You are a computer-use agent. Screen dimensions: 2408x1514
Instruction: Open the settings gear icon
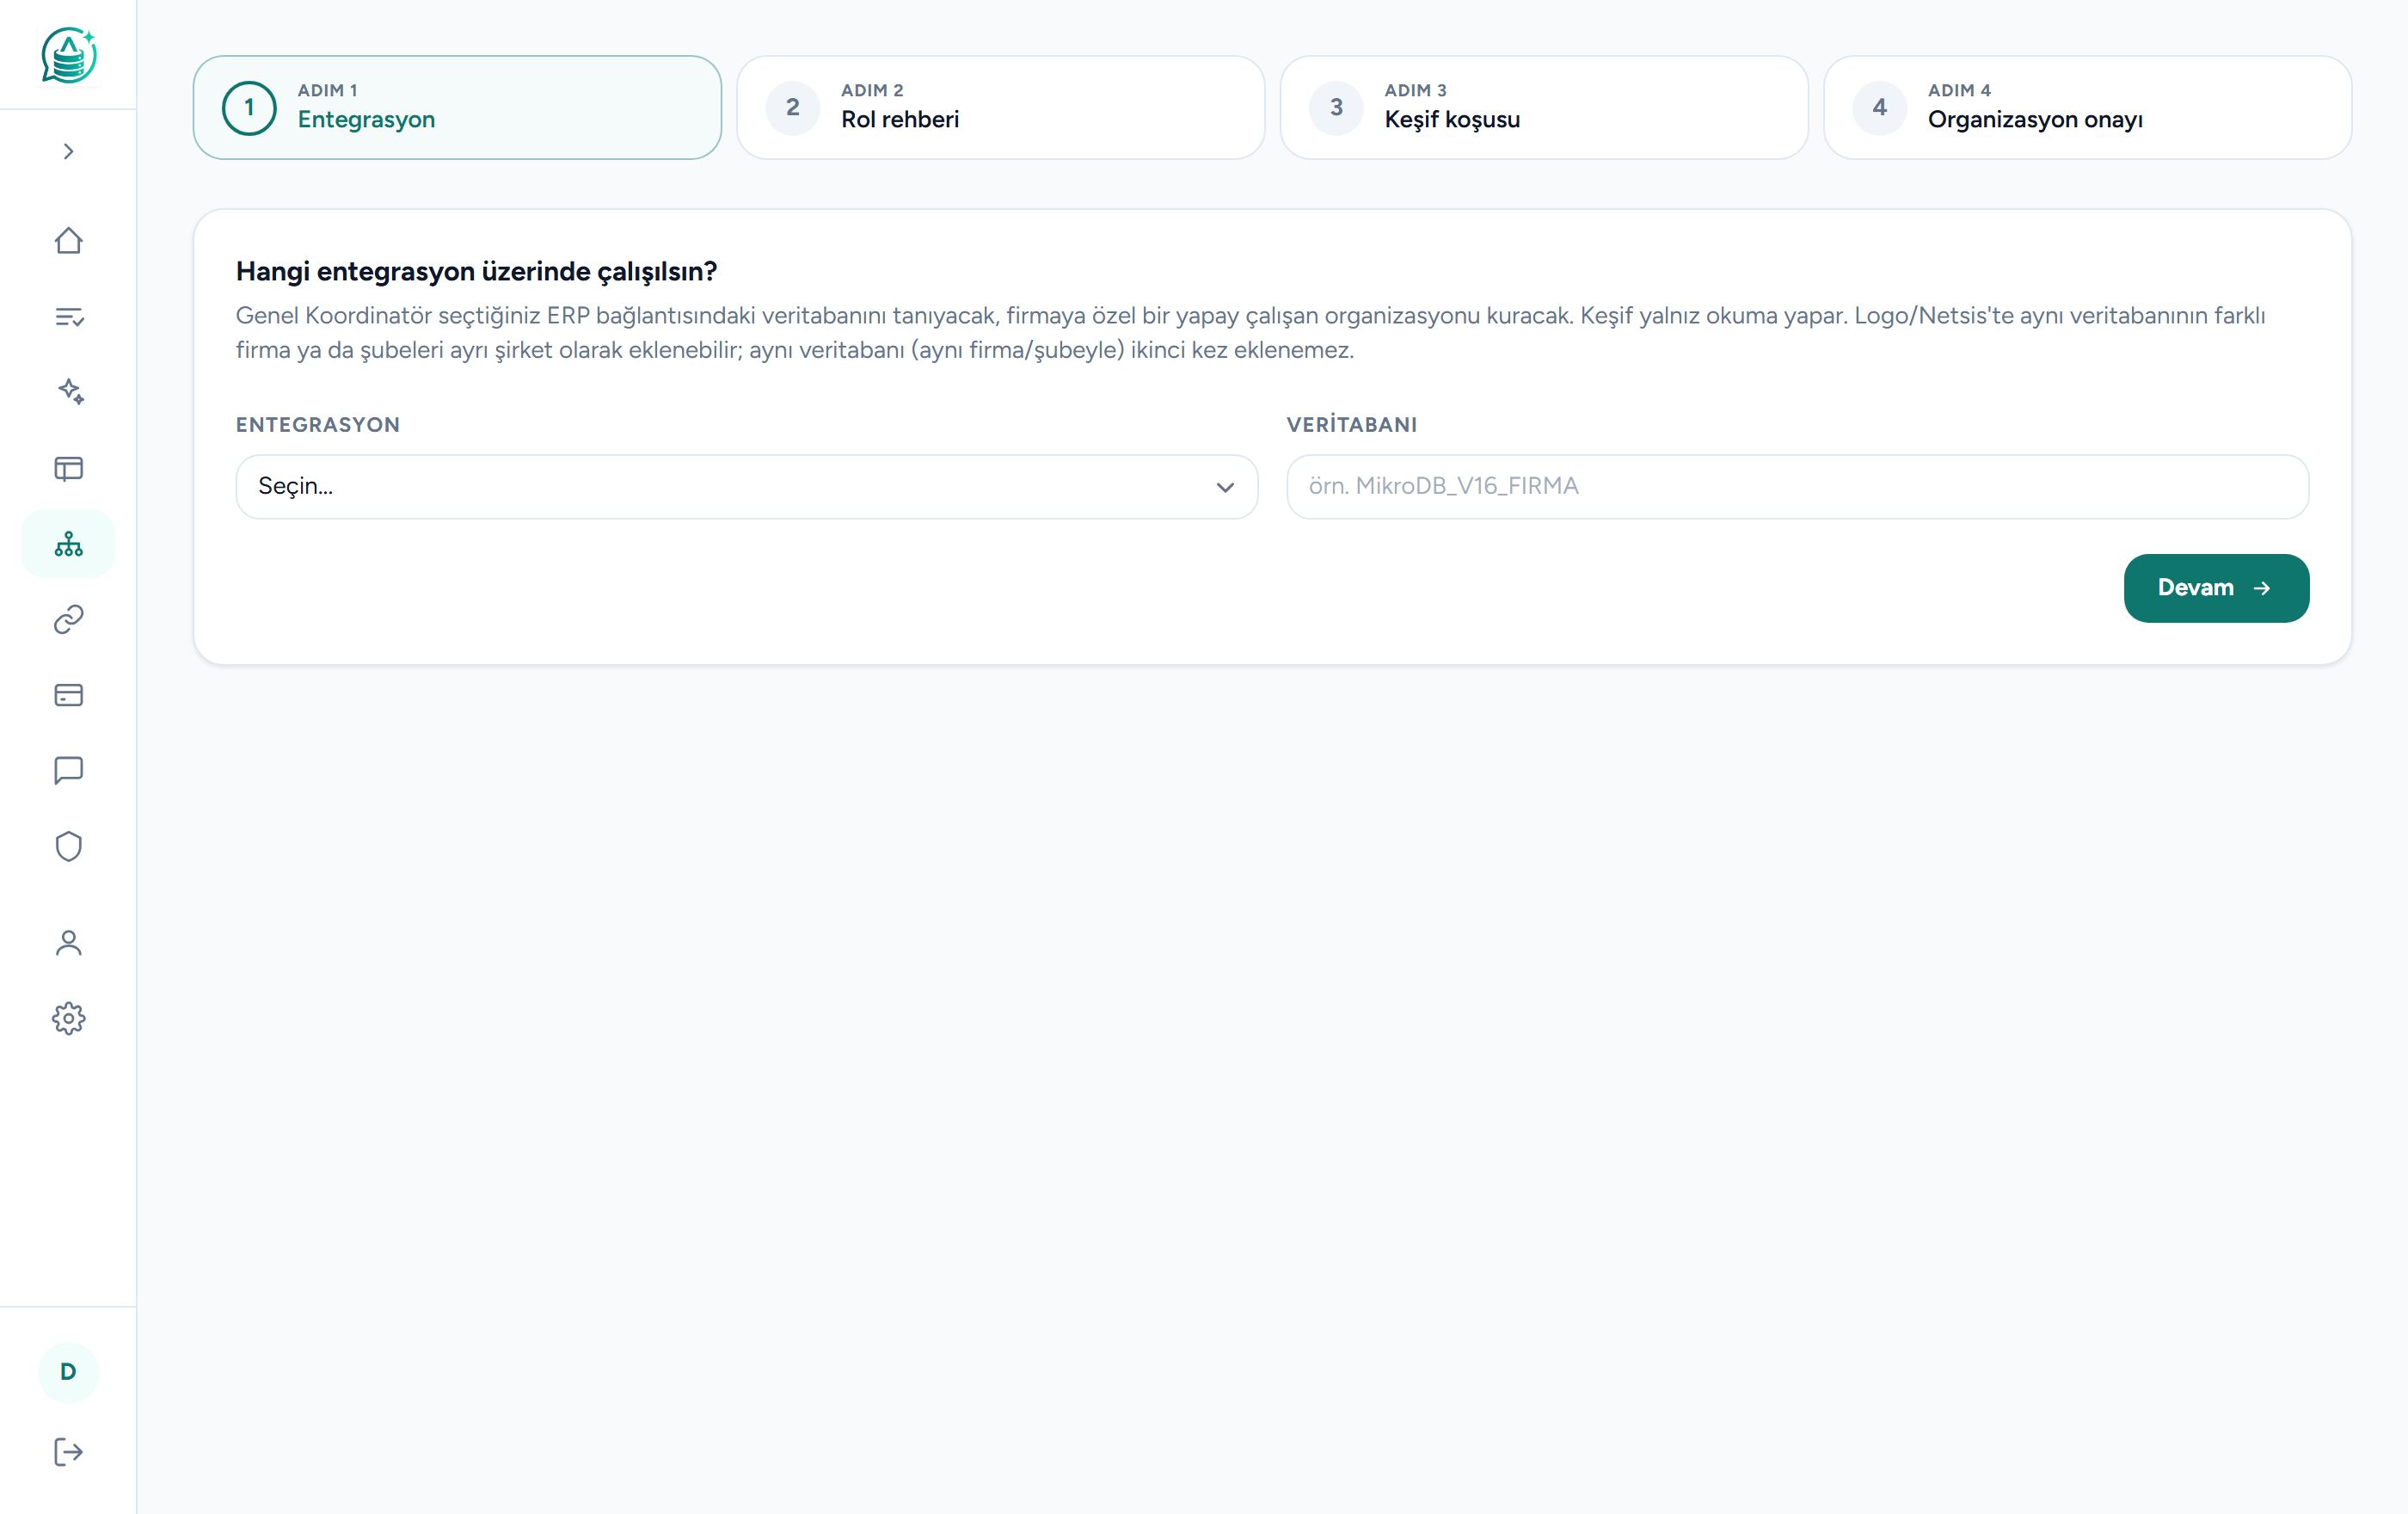point(68,1019)
